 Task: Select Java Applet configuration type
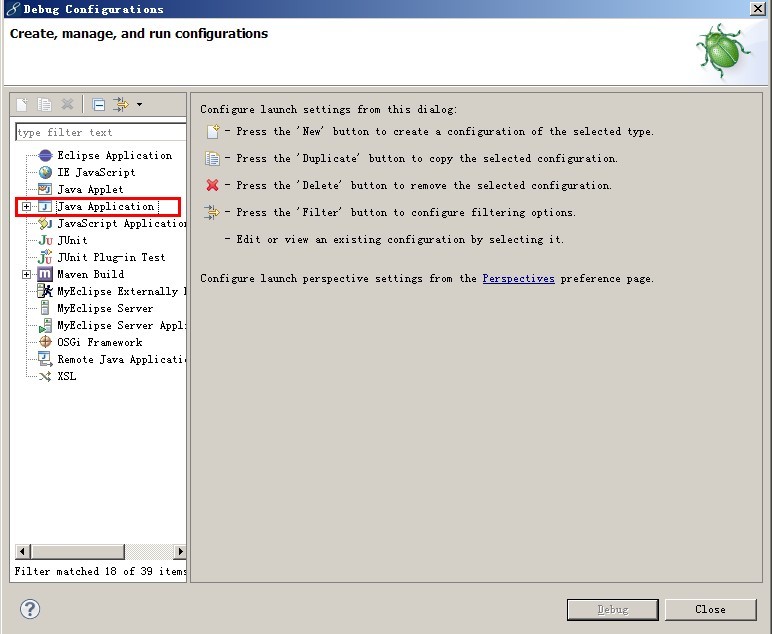click(90, 190)
